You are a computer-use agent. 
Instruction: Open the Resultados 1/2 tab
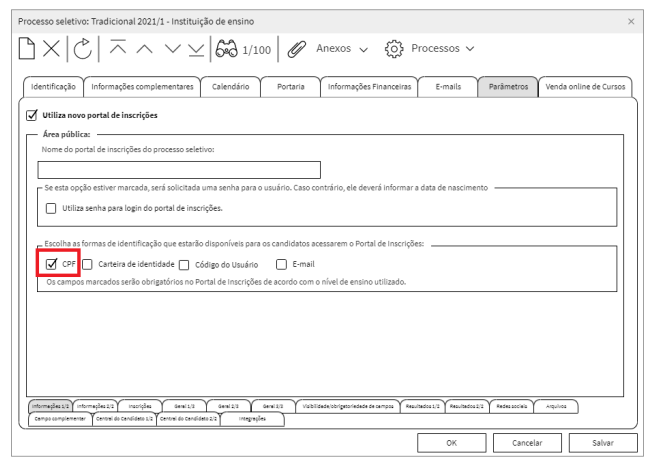423,406
